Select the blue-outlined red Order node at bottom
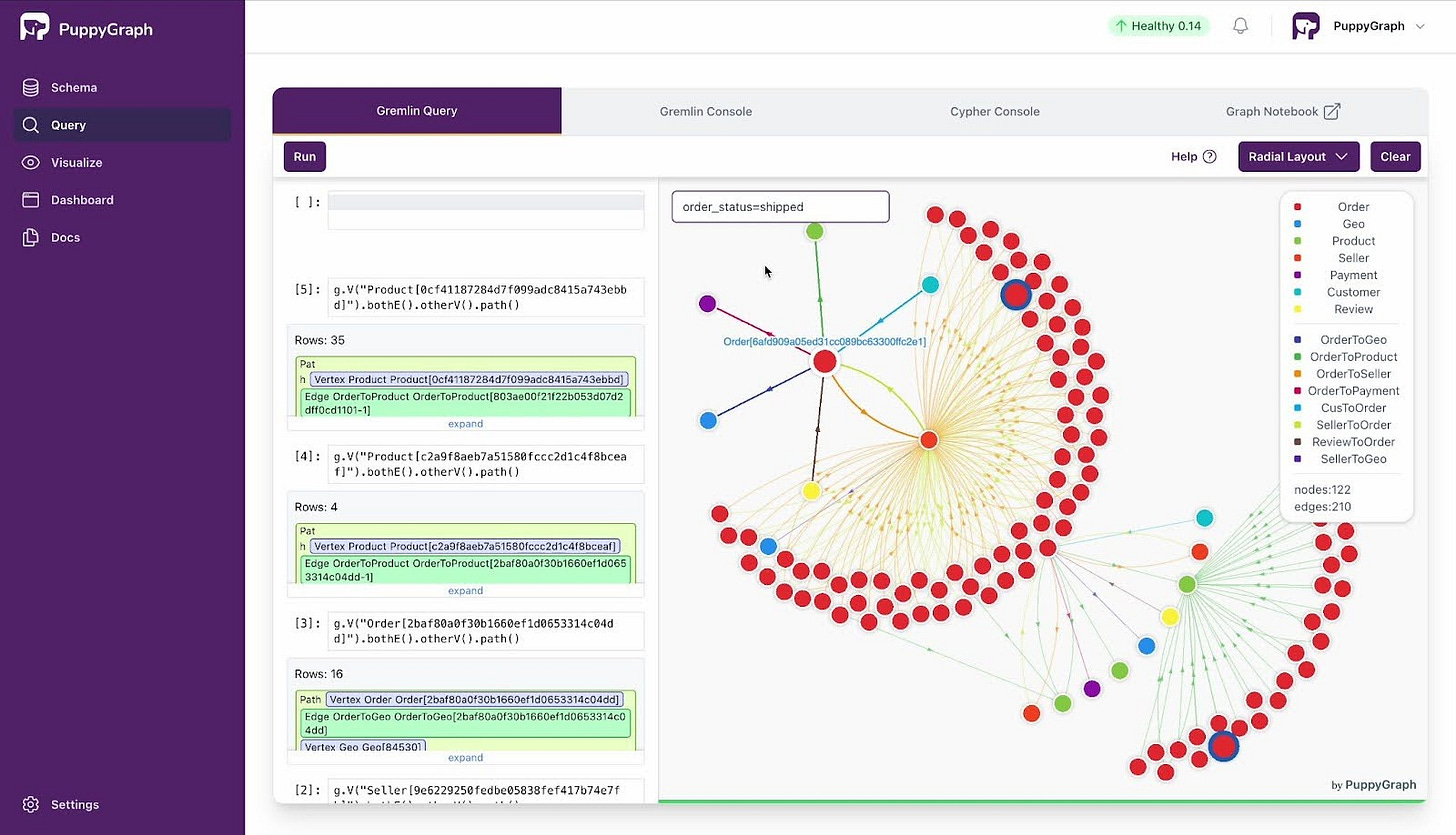This screenshot has height=835, width=1456. (1223, 746)
